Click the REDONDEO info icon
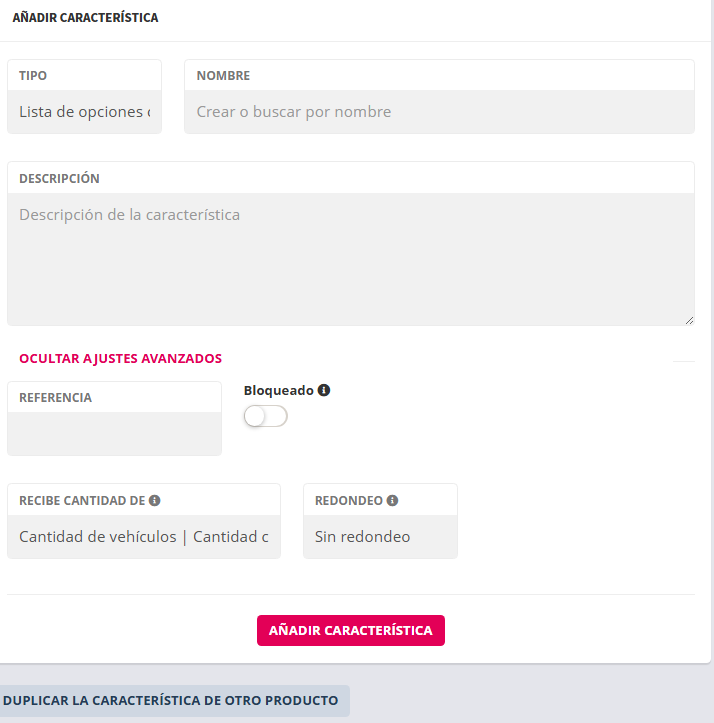 392,500
